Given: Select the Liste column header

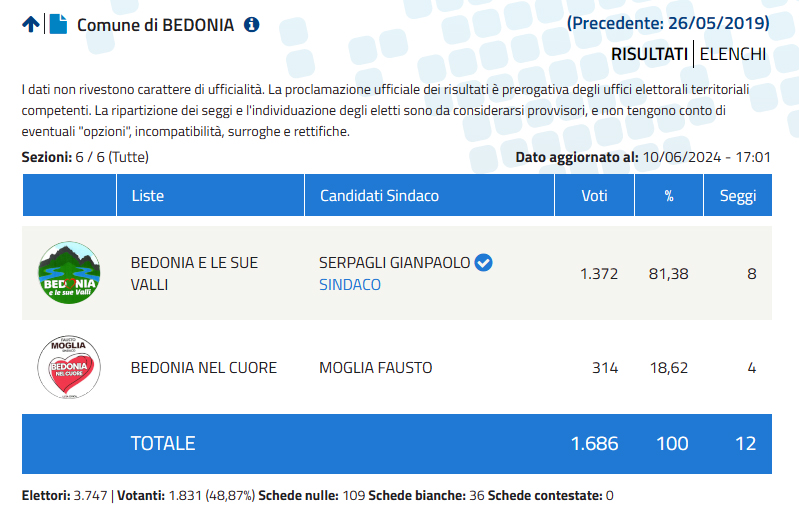Looking at the screenshot, I should [x=210, y=195].
